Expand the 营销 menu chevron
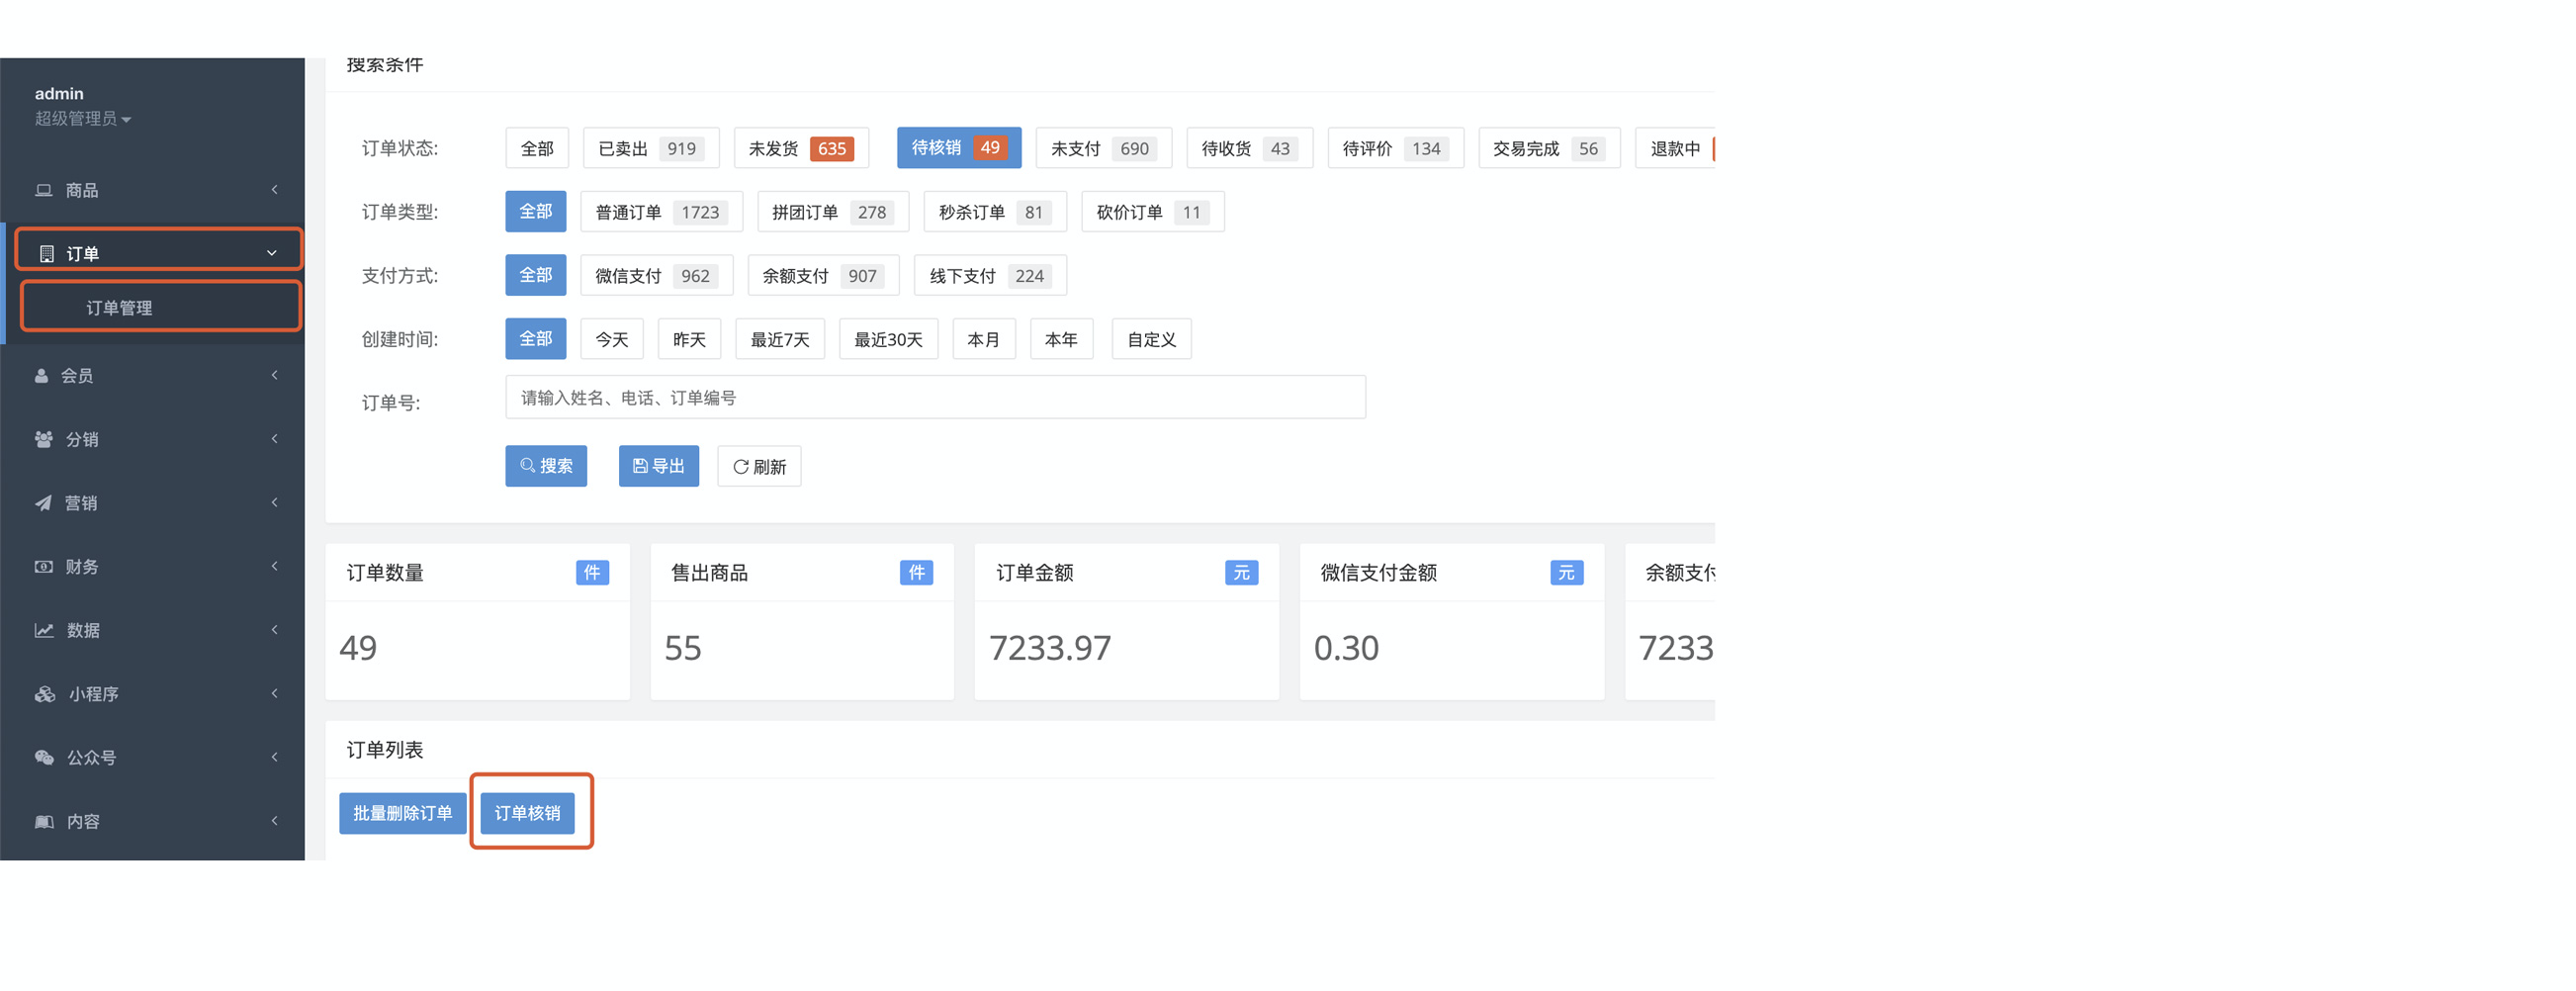The width and height of the screenshot is (2576, 991). [274, 503]
